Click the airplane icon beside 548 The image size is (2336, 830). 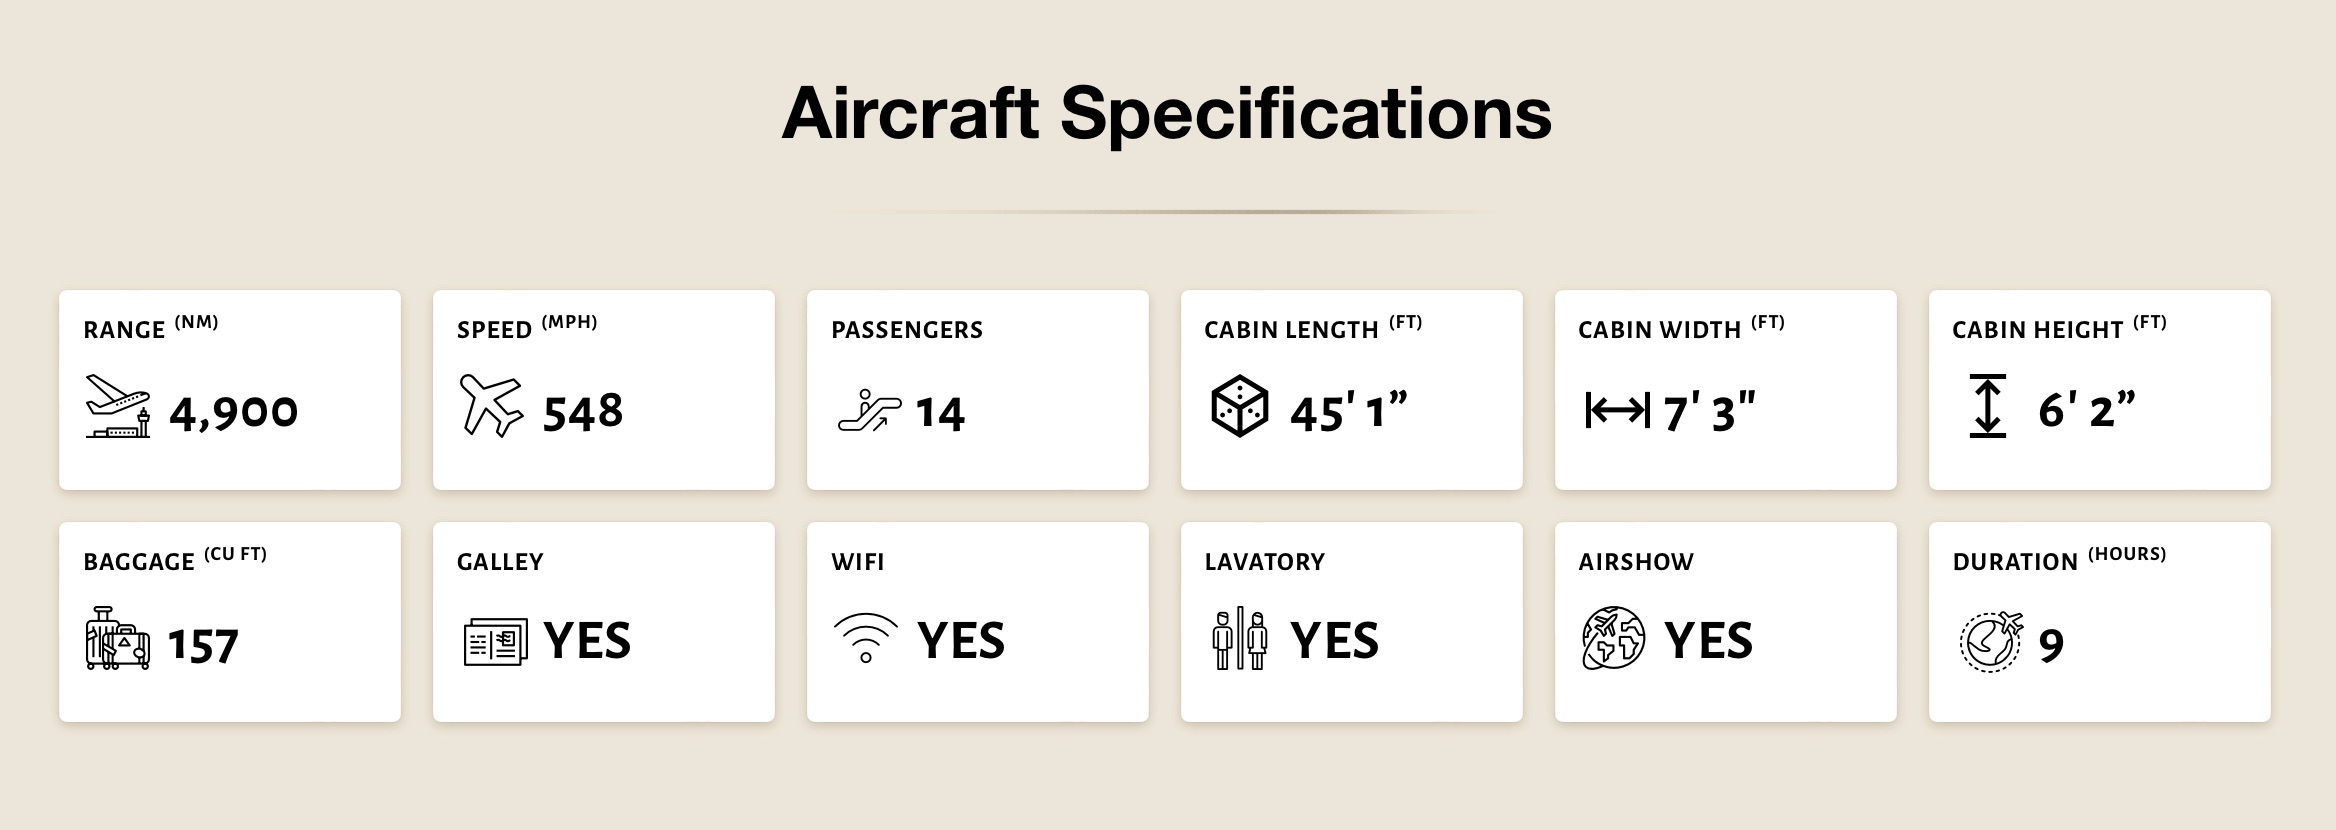(x=490, y=406)
